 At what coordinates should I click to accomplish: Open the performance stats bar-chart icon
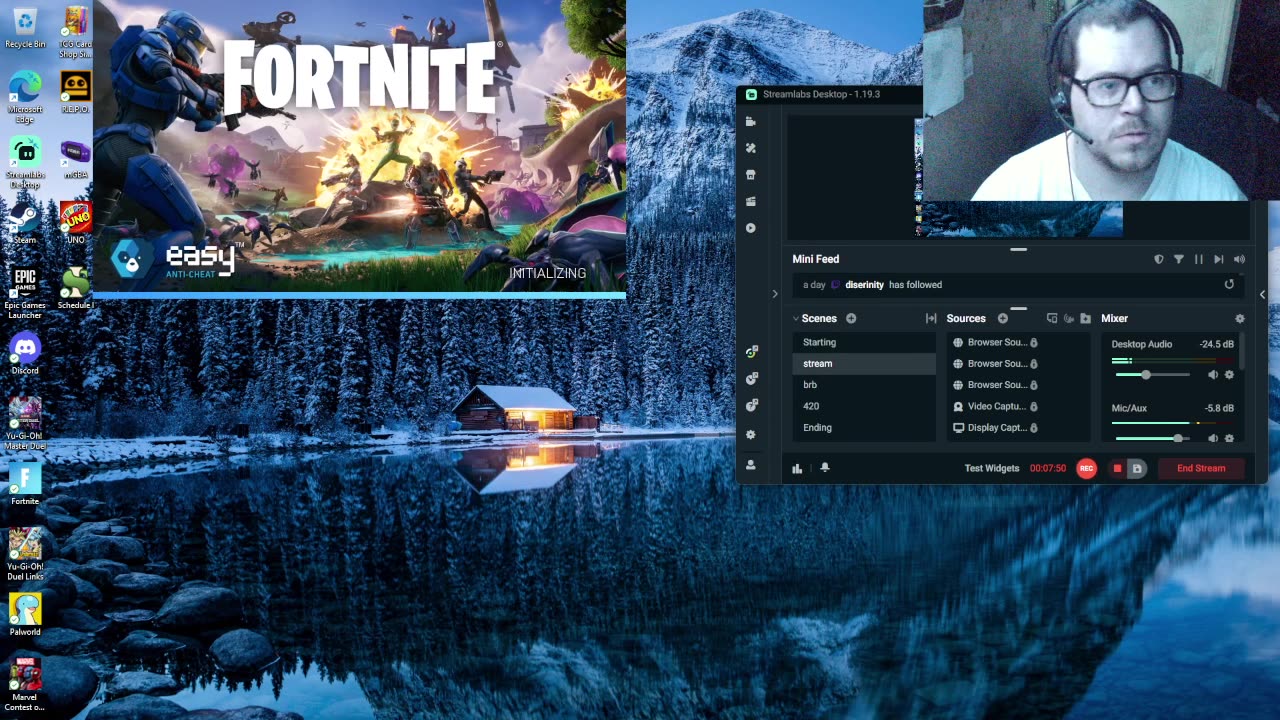pos(797,468)
